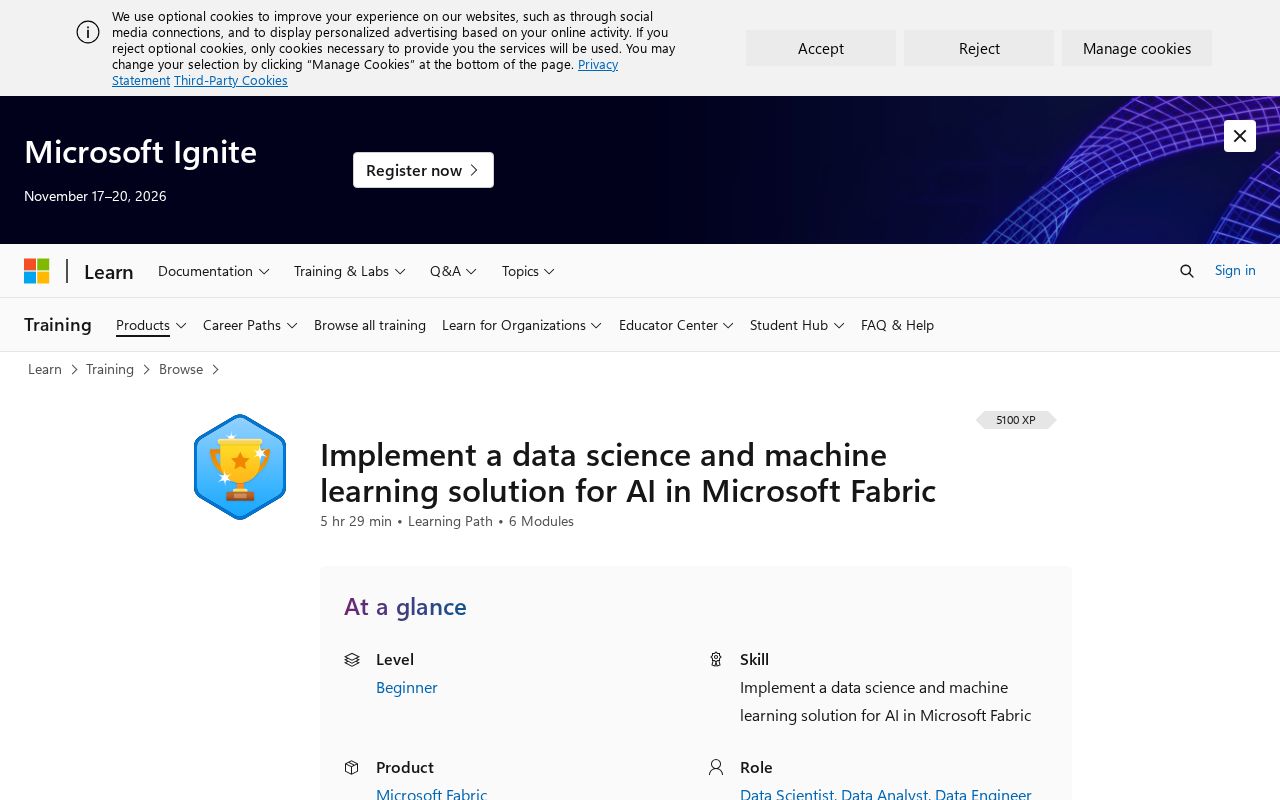Accept optional cookies
Screen dimensions: 1280x800
coord(821,48)
